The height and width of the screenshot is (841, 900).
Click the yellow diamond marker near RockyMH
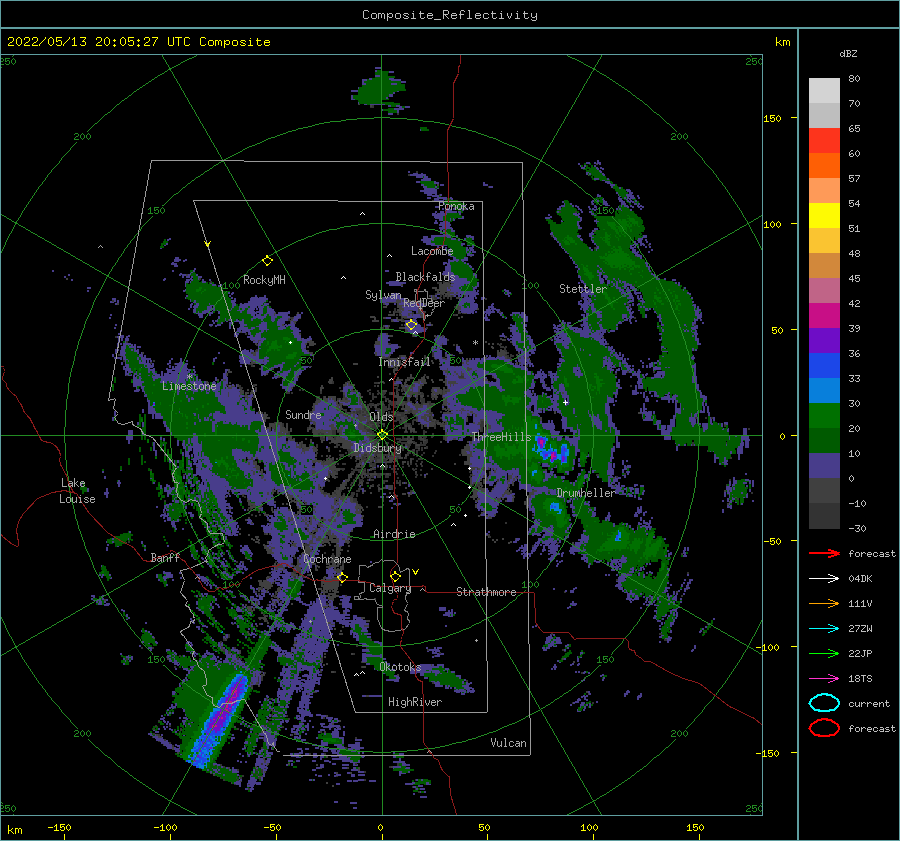(x=267, y=261)
